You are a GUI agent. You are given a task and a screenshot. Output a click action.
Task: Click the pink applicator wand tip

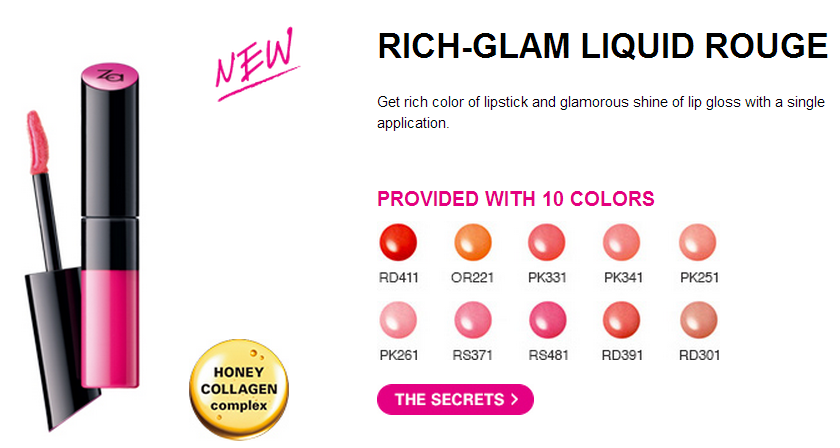click(x=38, y=142)
